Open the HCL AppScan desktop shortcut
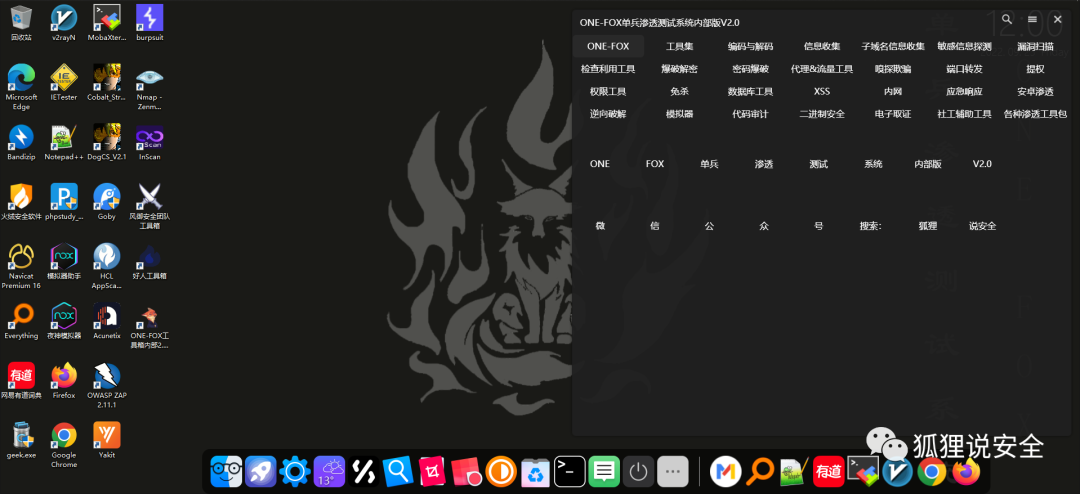This screenshot has height=494, width=1080. coord(107,266)
